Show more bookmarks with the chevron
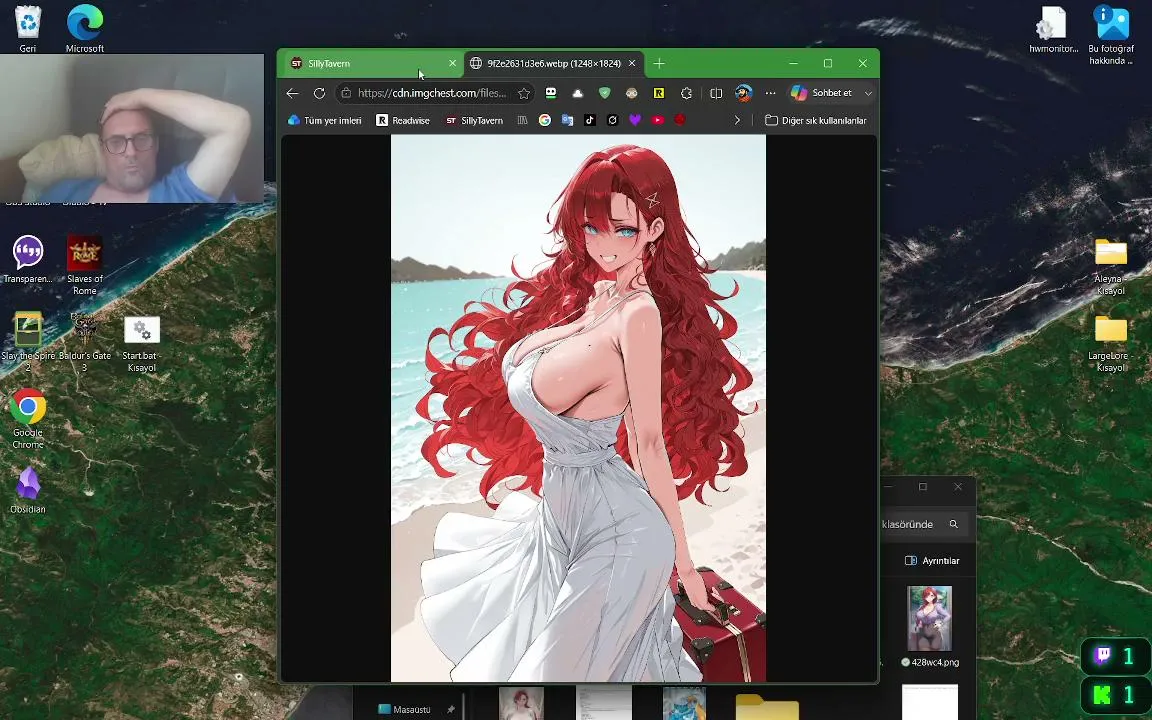This screenshot has width=1152, height=720. click(x=737, y=120)
